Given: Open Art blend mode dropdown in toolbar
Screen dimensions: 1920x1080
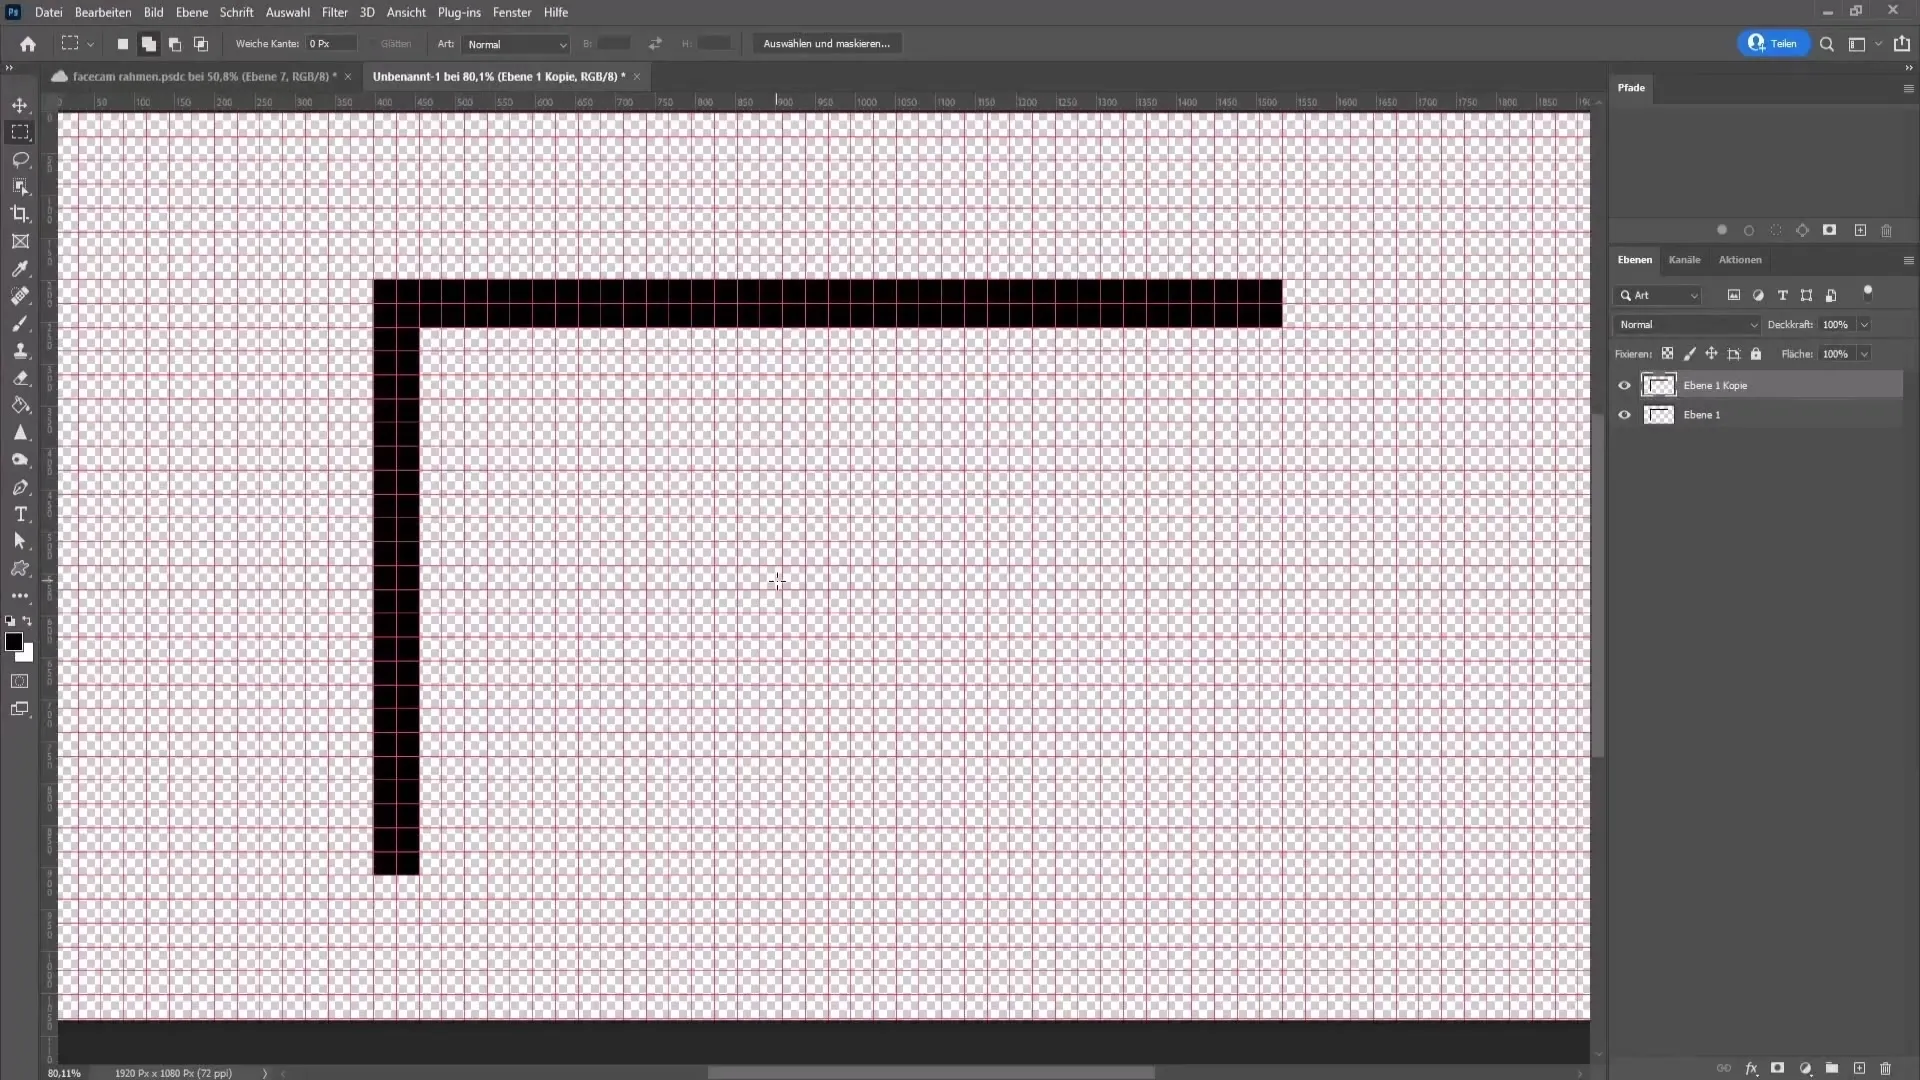Looking at the screenshot, I should click(x=514, y=44).
